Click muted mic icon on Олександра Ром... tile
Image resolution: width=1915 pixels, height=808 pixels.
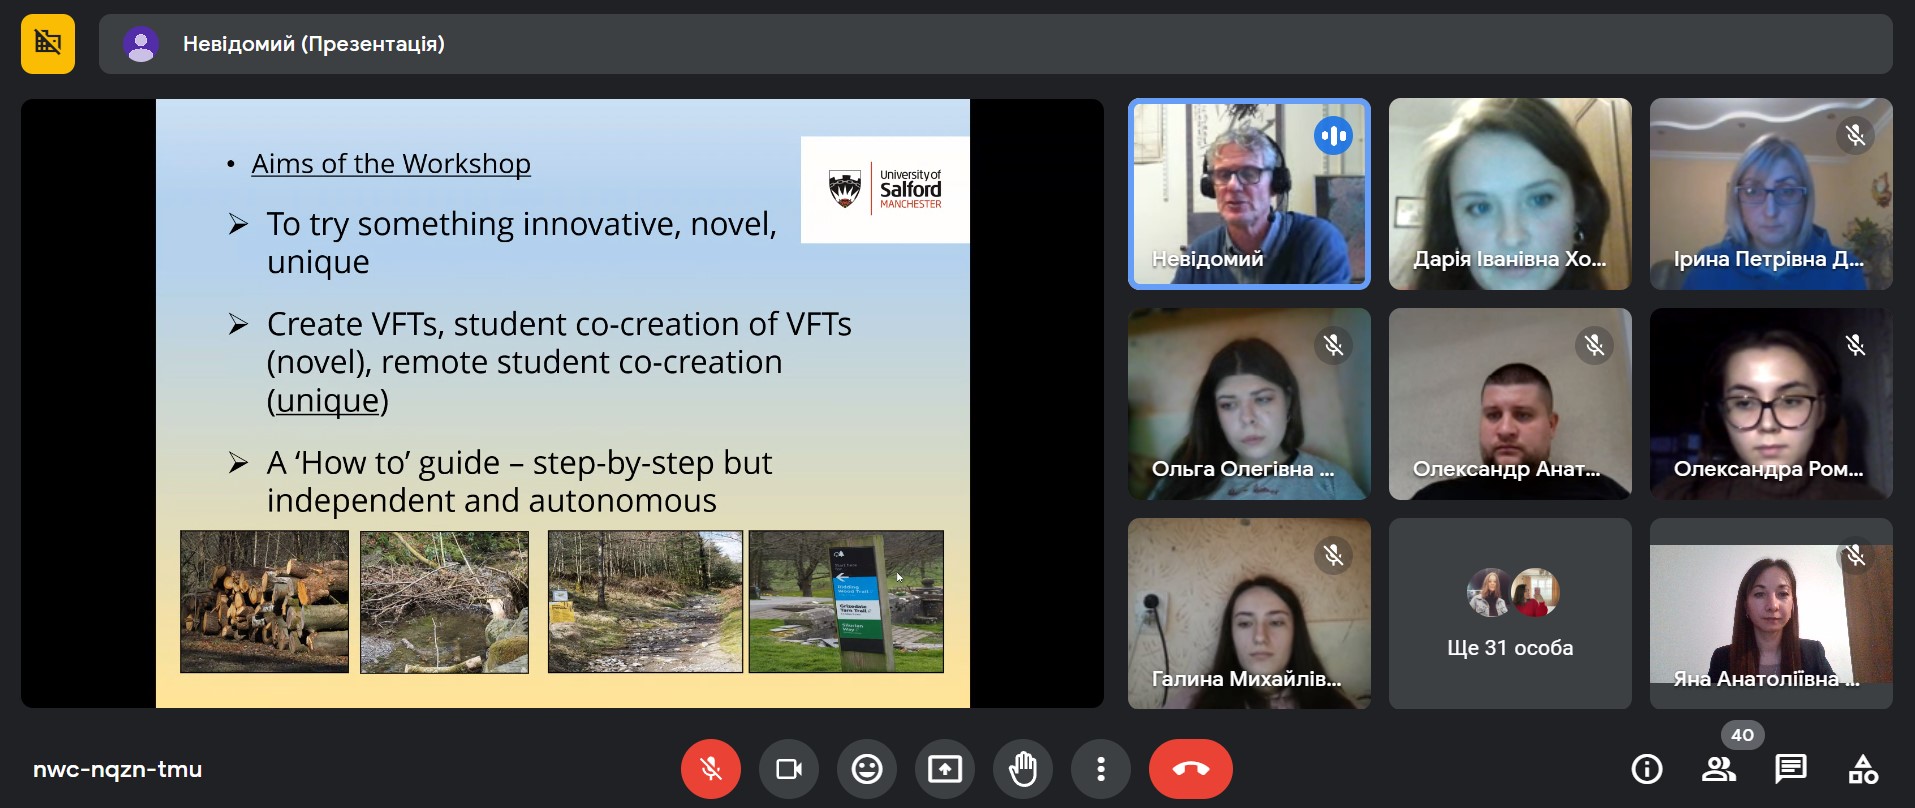point(1855,345)
